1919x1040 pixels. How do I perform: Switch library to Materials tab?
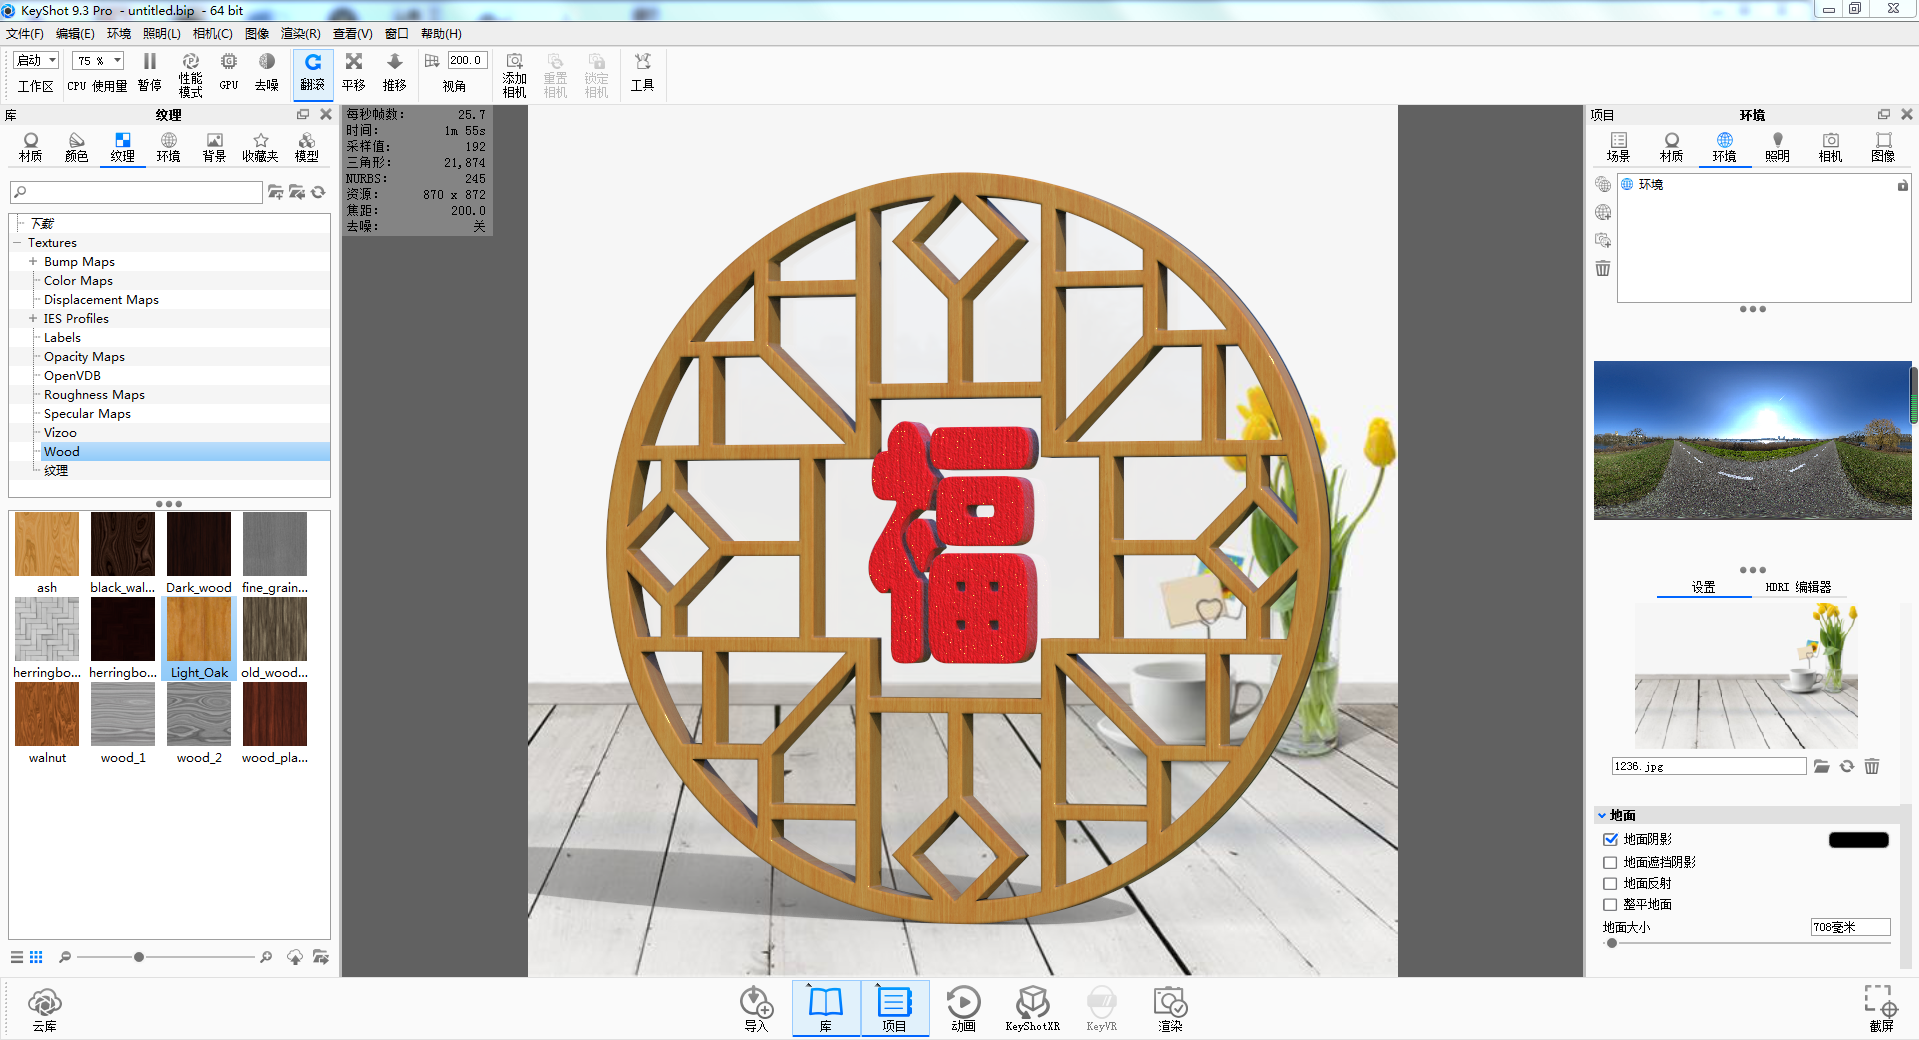click(x=31, y=147)
